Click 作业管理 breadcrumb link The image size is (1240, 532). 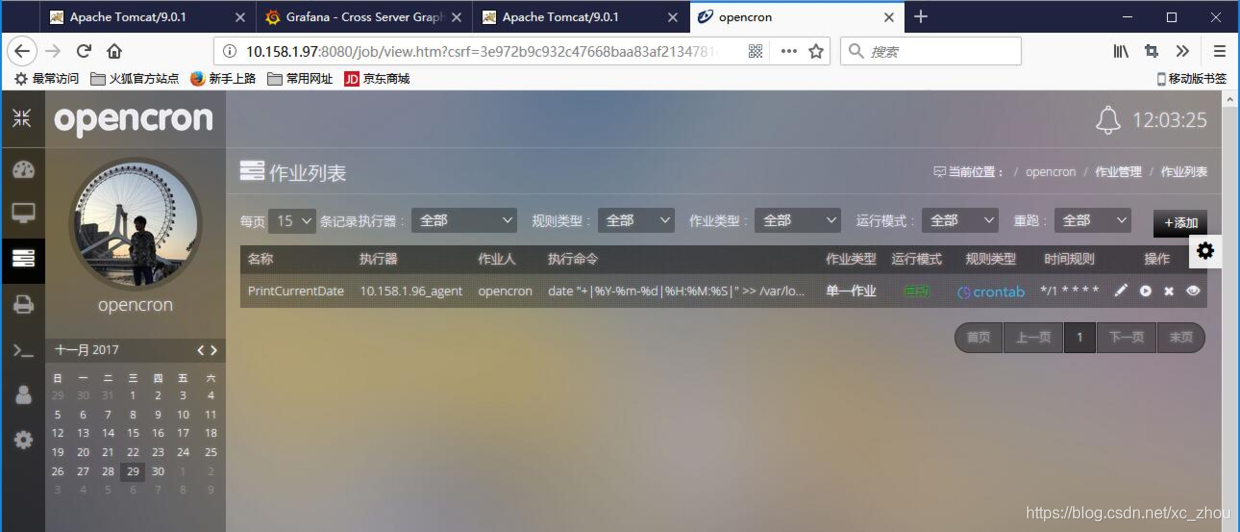pos(1118,172)
